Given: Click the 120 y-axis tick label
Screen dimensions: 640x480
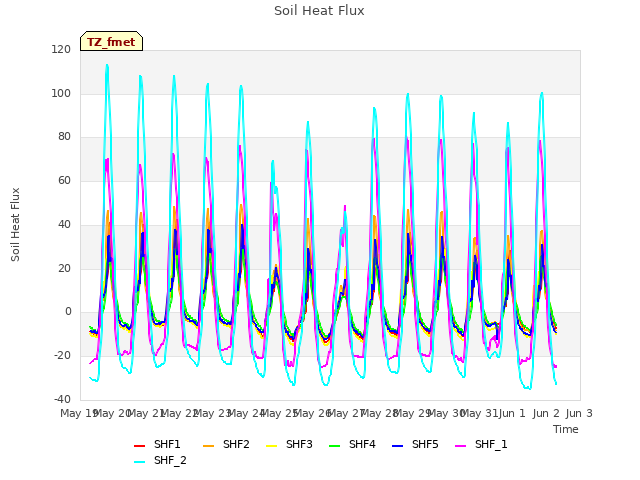Looking at the screenshot, I should coord(61,49).
